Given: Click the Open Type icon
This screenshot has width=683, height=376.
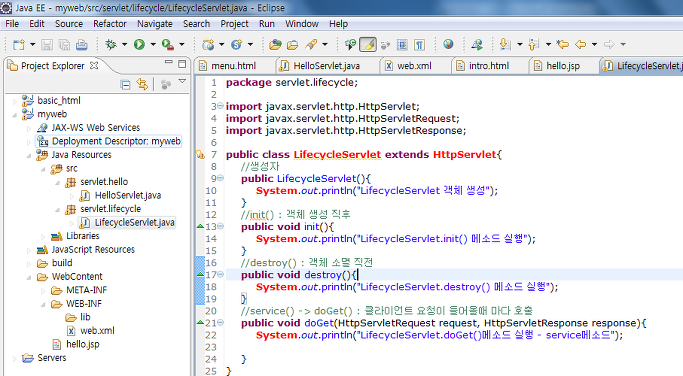Looking at the screenshot, I should (275, 44).
